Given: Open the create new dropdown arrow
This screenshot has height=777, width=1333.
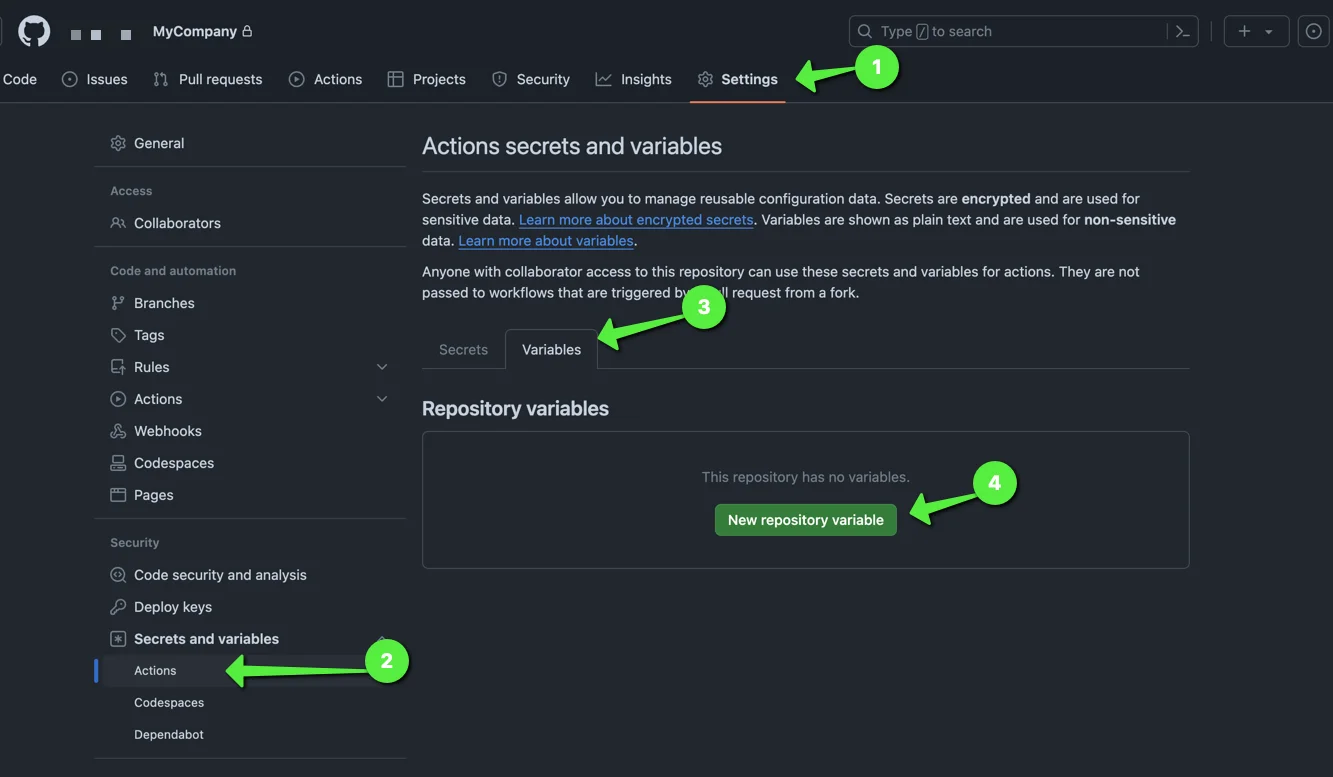Looking at the screenshot, I should click(1268, 30).
